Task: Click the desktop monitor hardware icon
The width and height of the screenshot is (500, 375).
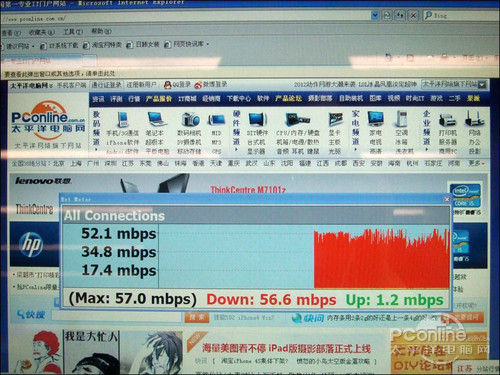Action: coord(257,120)
